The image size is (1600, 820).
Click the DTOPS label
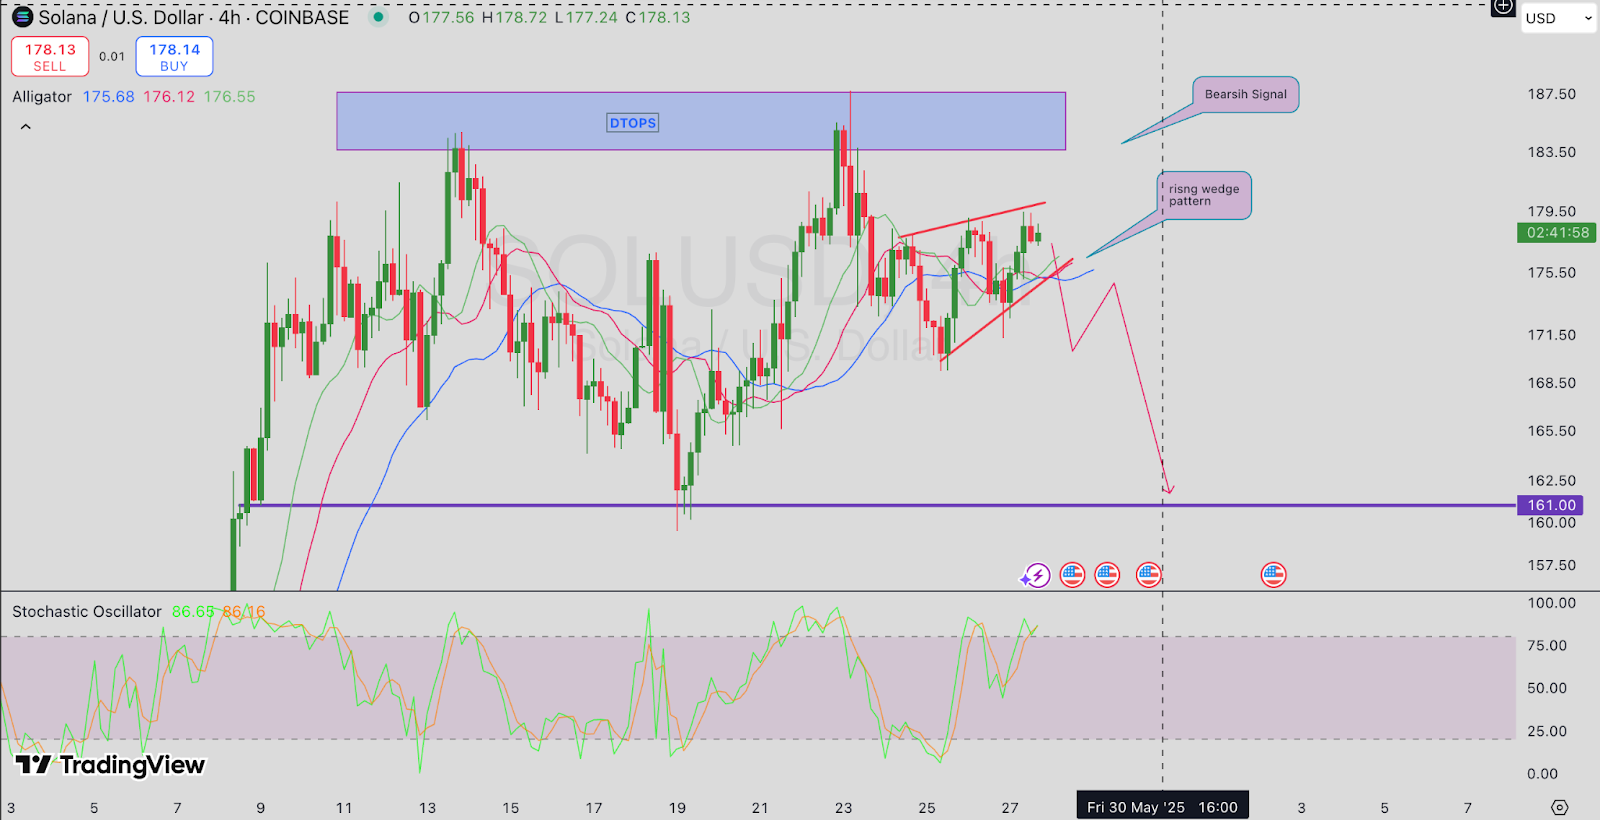point(633,123)
